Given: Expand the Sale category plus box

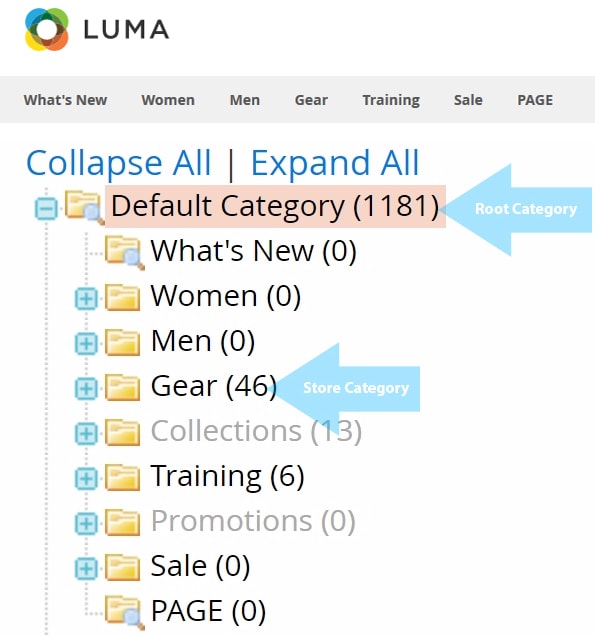Looking at the screenshot, I should [86, 569].
